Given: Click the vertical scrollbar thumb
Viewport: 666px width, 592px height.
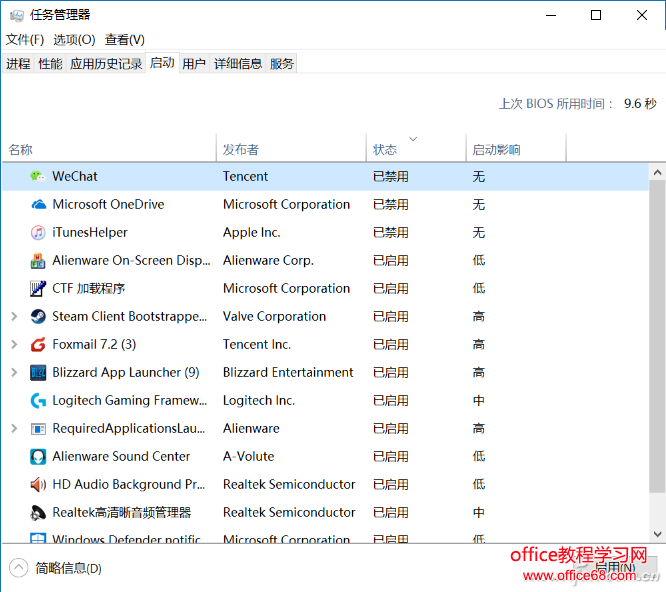Looking at the screenshot, I should [x=657, y=336].
